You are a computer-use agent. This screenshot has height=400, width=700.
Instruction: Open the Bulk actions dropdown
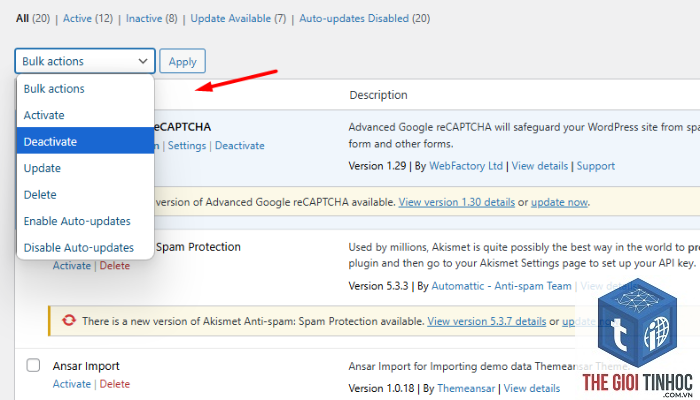[85, 61]
